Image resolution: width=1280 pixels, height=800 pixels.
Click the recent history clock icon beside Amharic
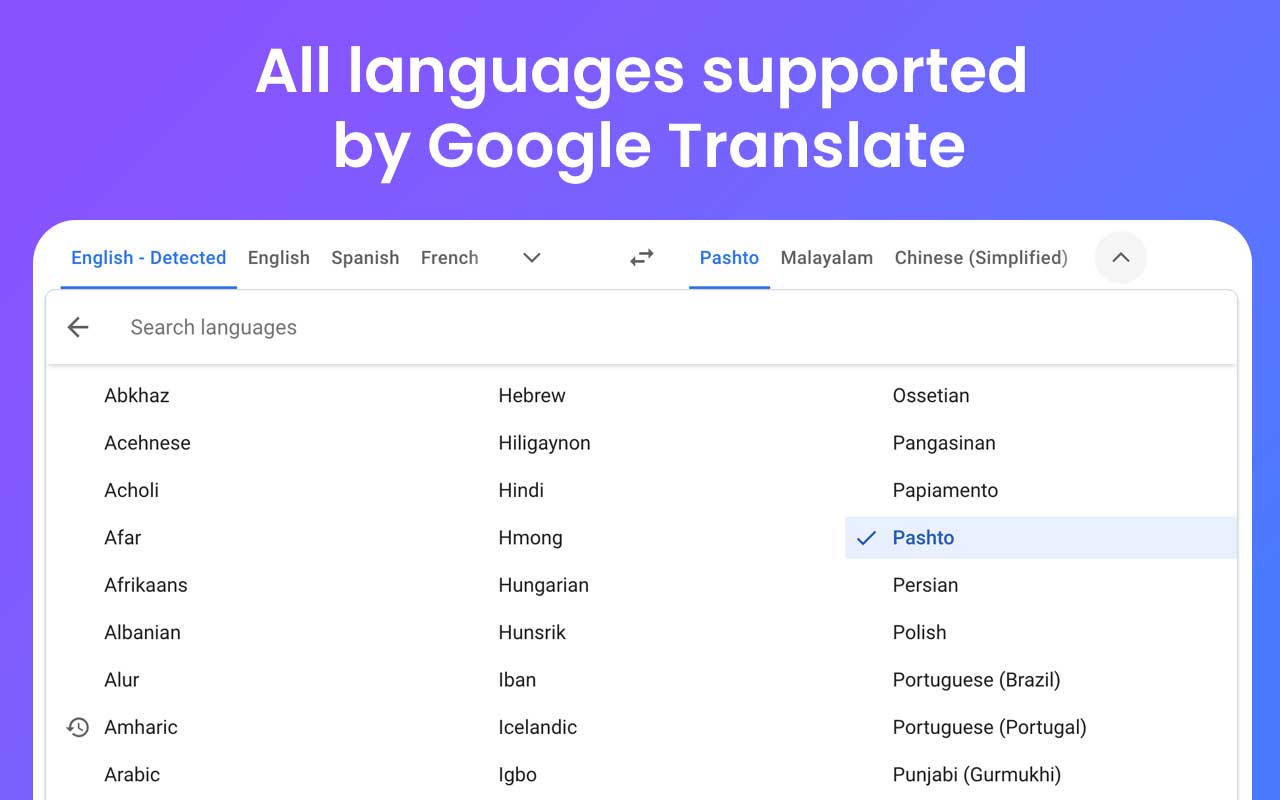pos(78,727)
